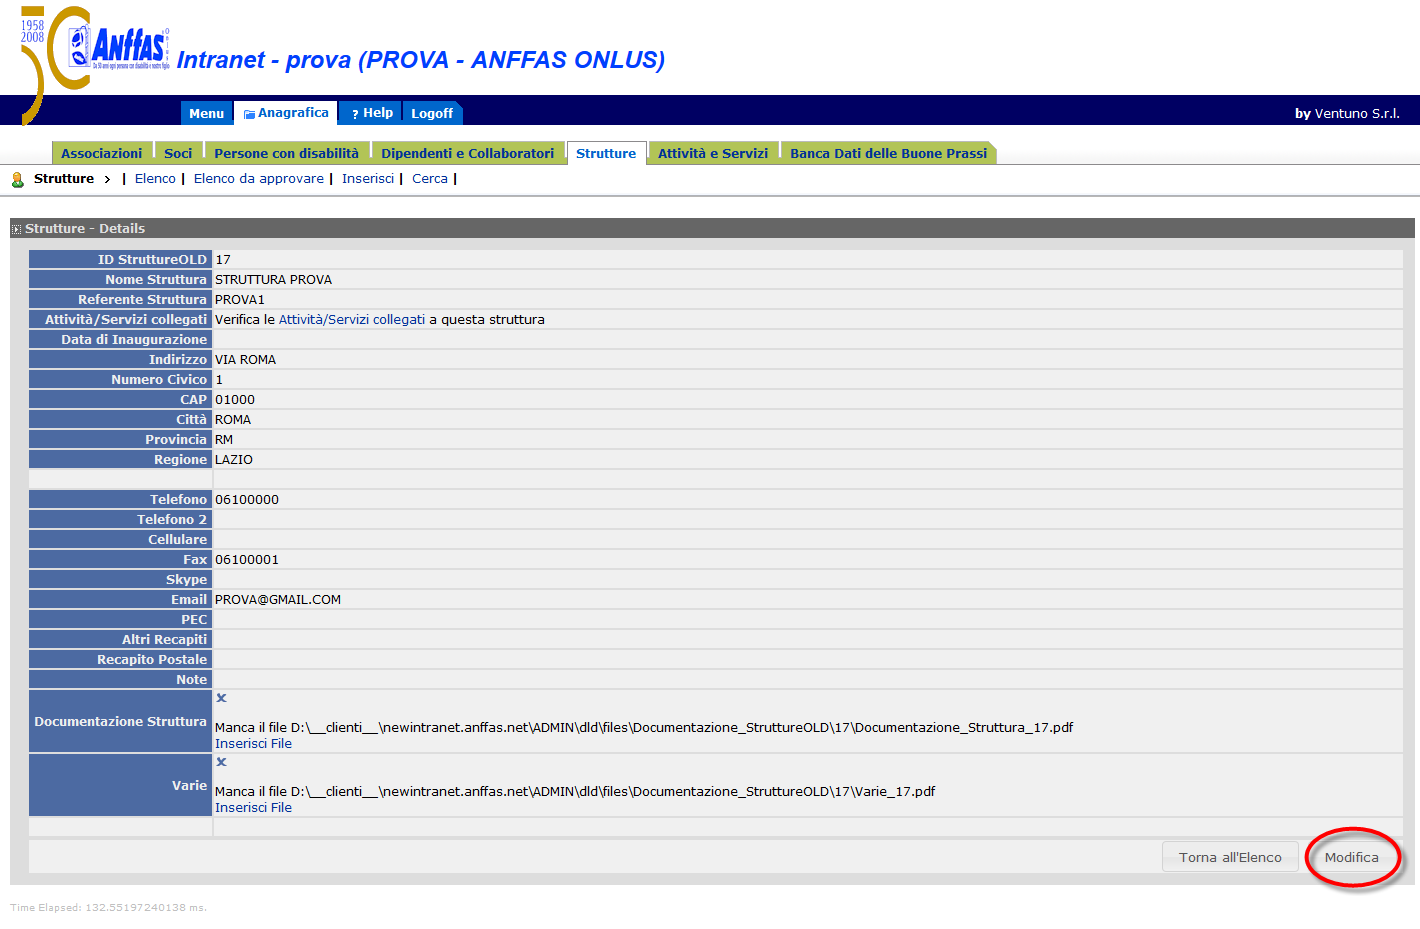Click the Intranet - prova page title
1420x929 pixels.
(421, 60)
